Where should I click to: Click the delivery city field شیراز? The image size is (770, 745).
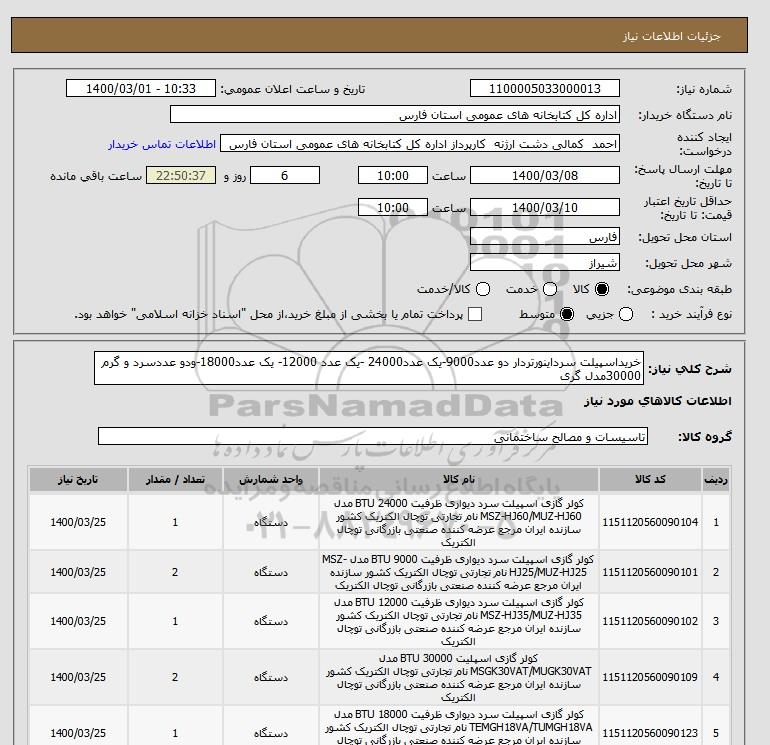545,263
